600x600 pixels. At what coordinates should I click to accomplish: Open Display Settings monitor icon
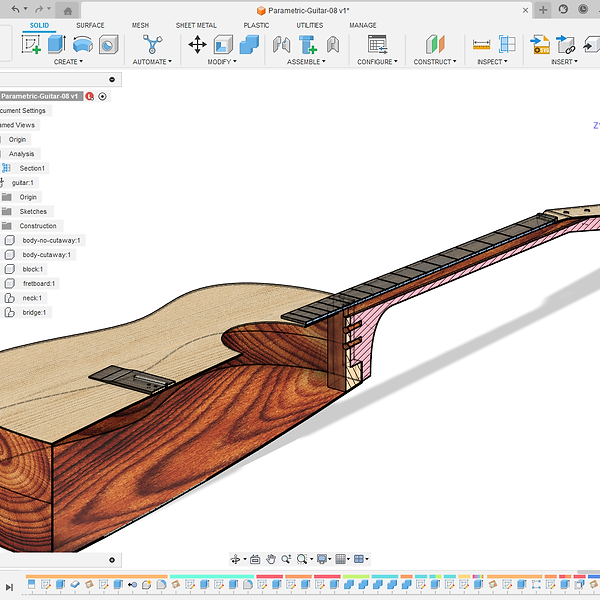point(322,559)
